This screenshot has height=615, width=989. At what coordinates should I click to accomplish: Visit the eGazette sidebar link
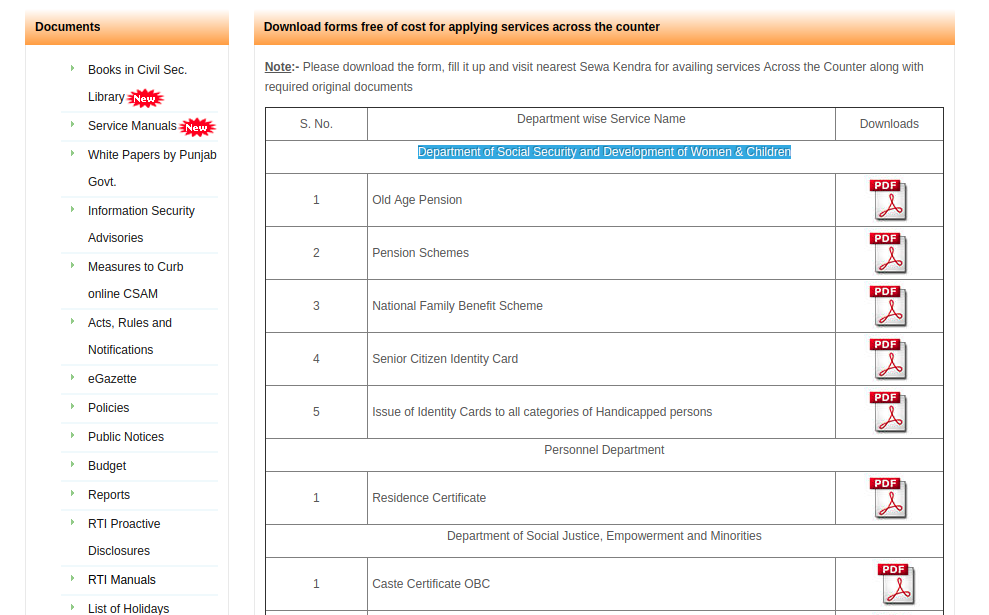(112, 379)
